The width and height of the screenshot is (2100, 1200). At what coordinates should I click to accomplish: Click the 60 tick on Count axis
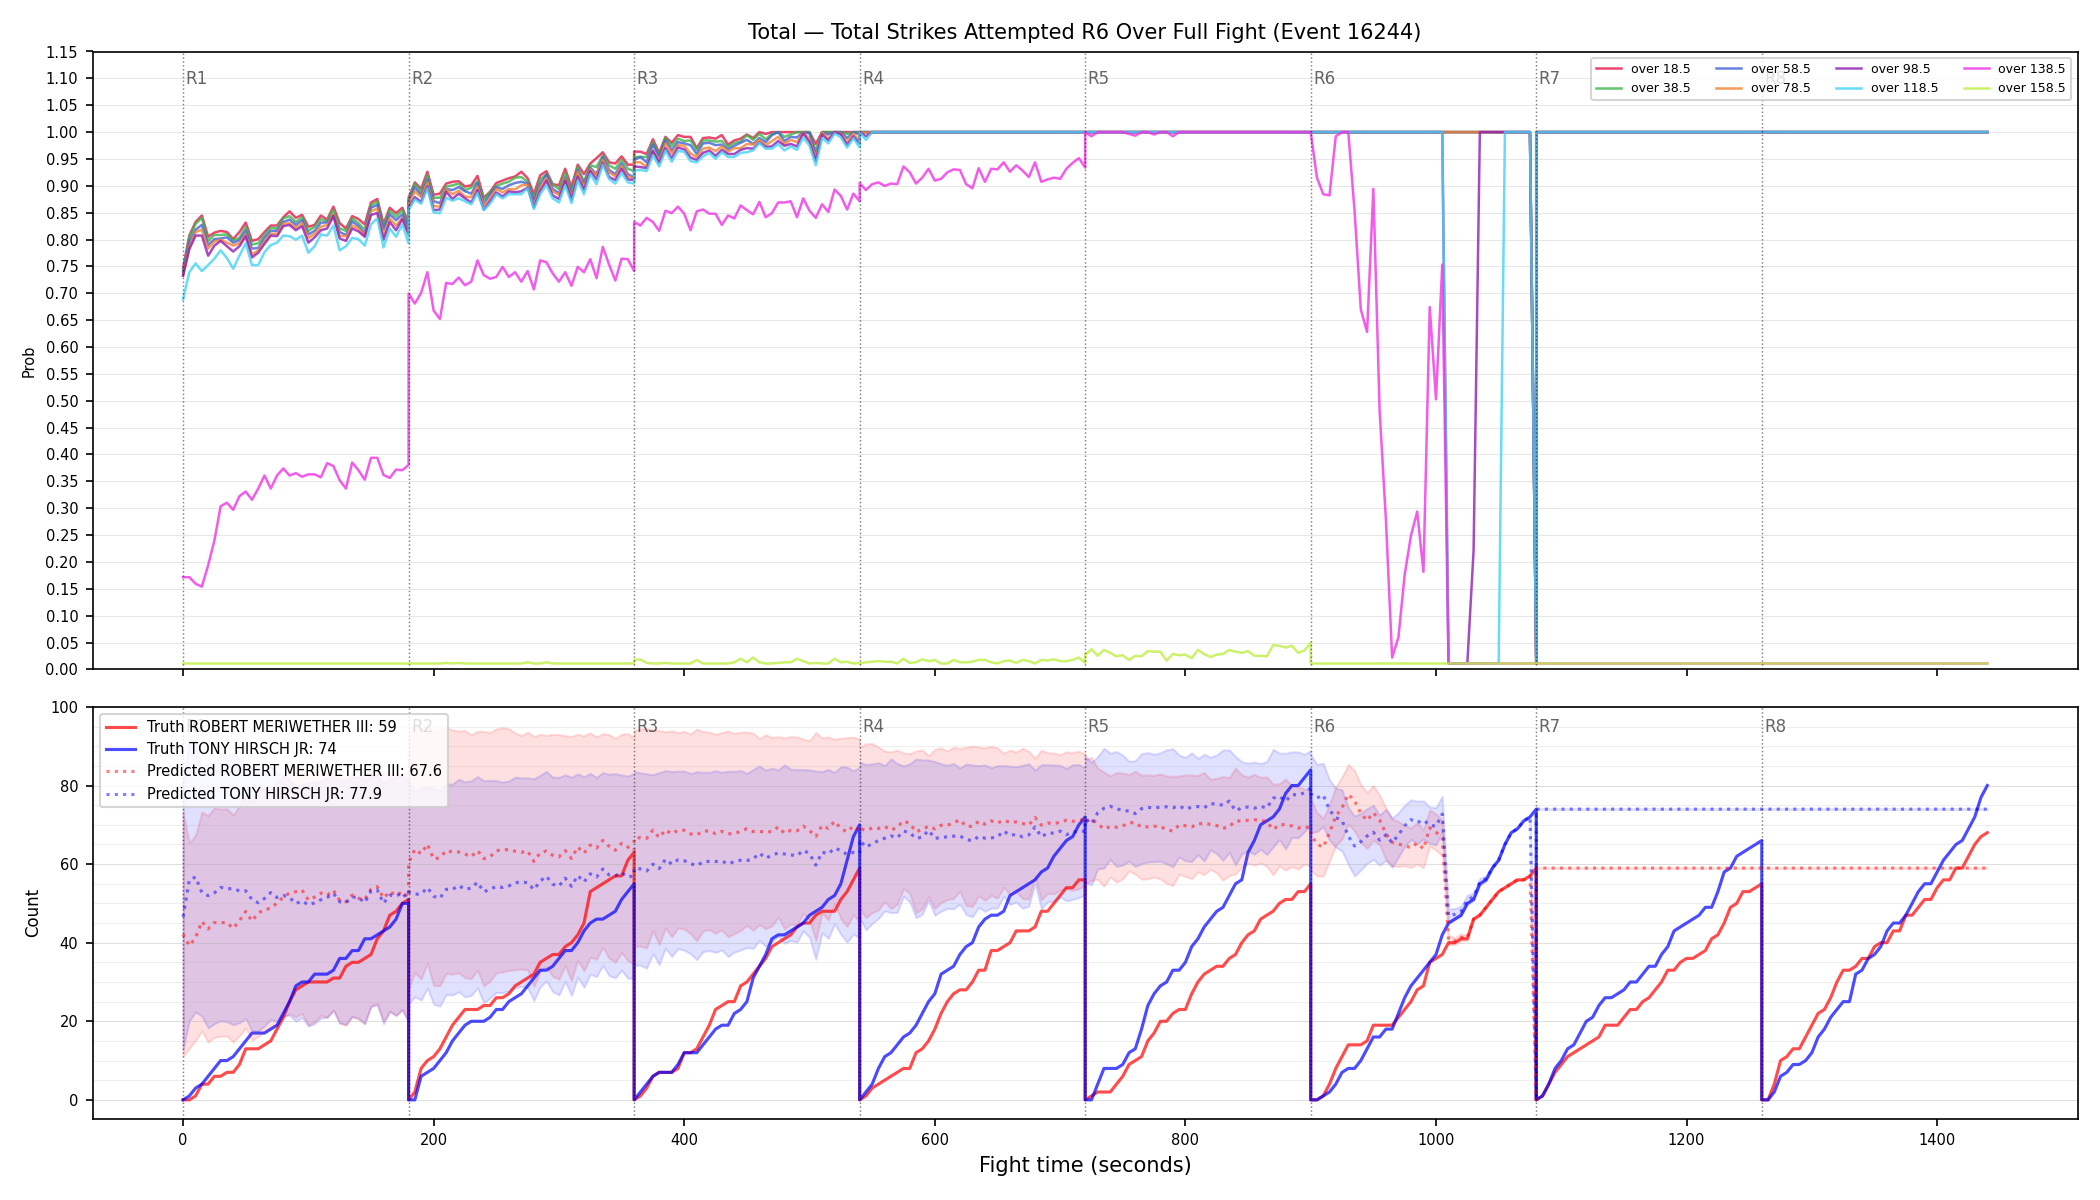pyautogui.click(x=69, y=865)
